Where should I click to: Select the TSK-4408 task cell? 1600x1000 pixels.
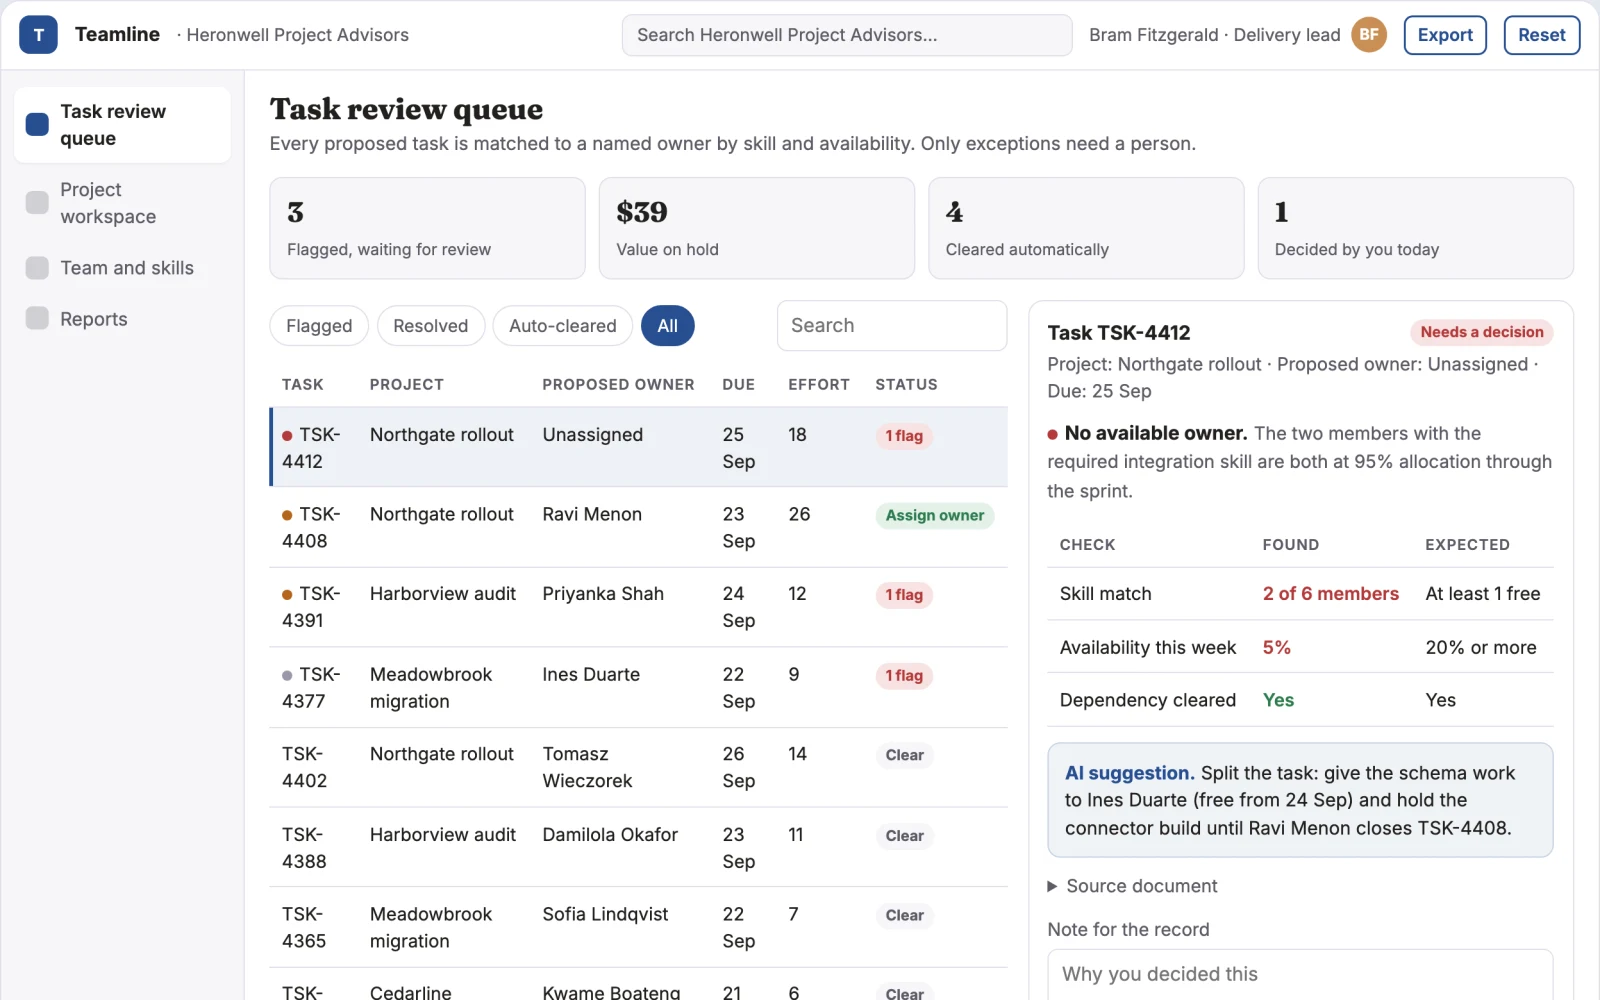pyautogui.click(x=314, y=527)
